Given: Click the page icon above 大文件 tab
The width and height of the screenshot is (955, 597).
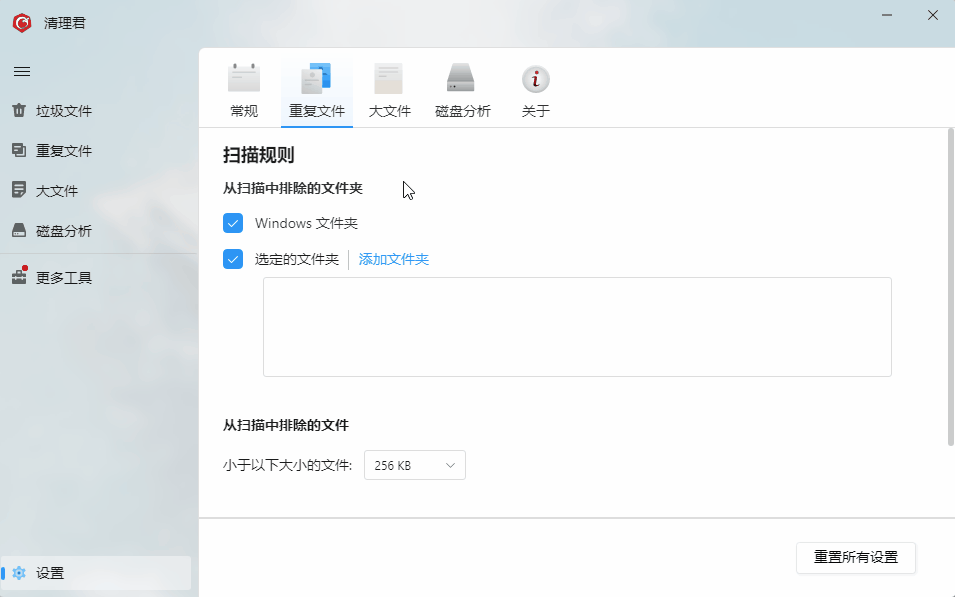Looking at the screenshot, I should 389,78.
